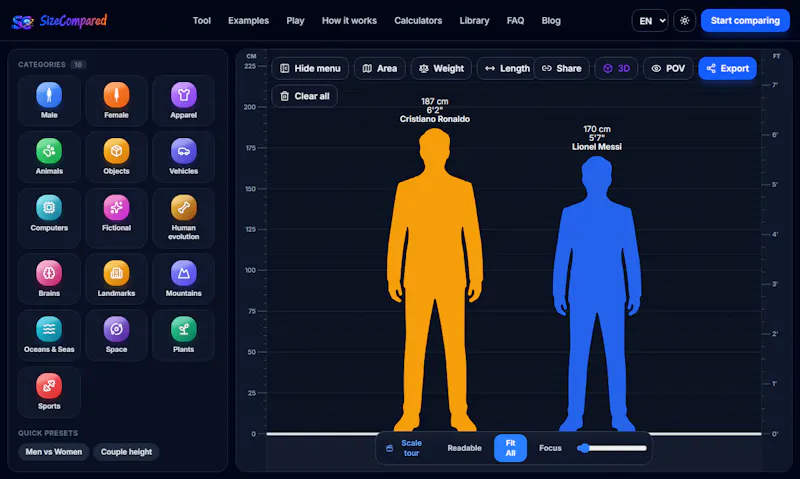Toggle the POV eye view
Screen dimensions: 800x479
(x=668, y=68)
